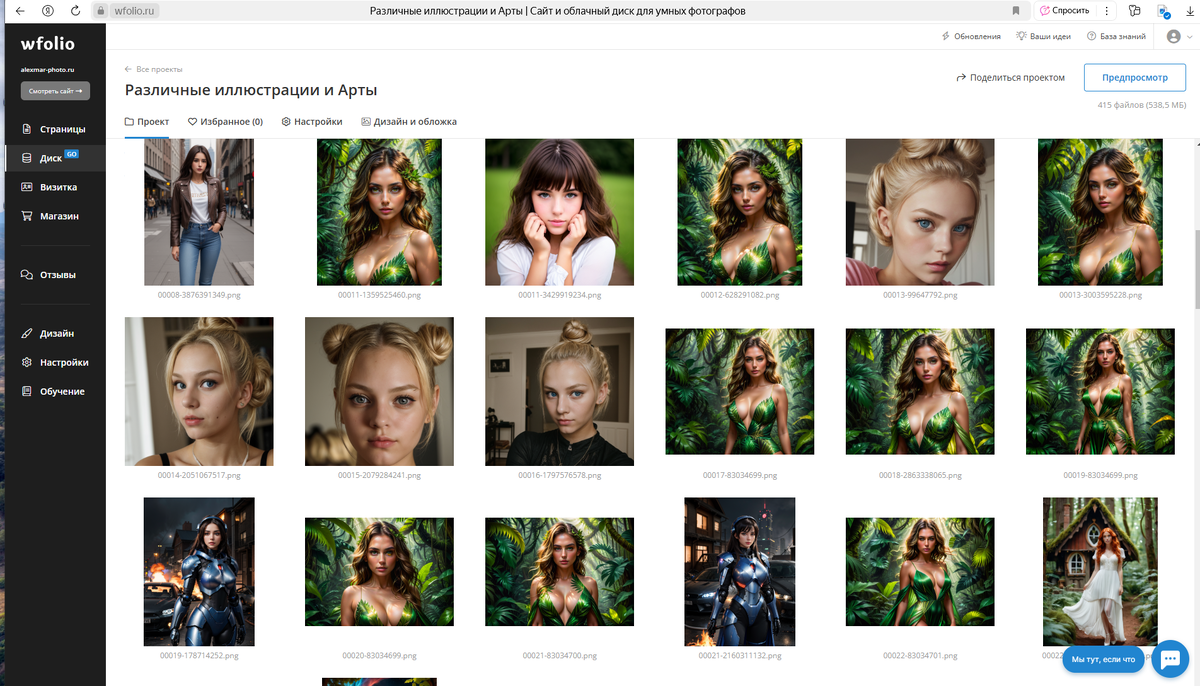Expand the account dropdown chevron
This screenshot has width=1200, height=686.
[1189, 37]
